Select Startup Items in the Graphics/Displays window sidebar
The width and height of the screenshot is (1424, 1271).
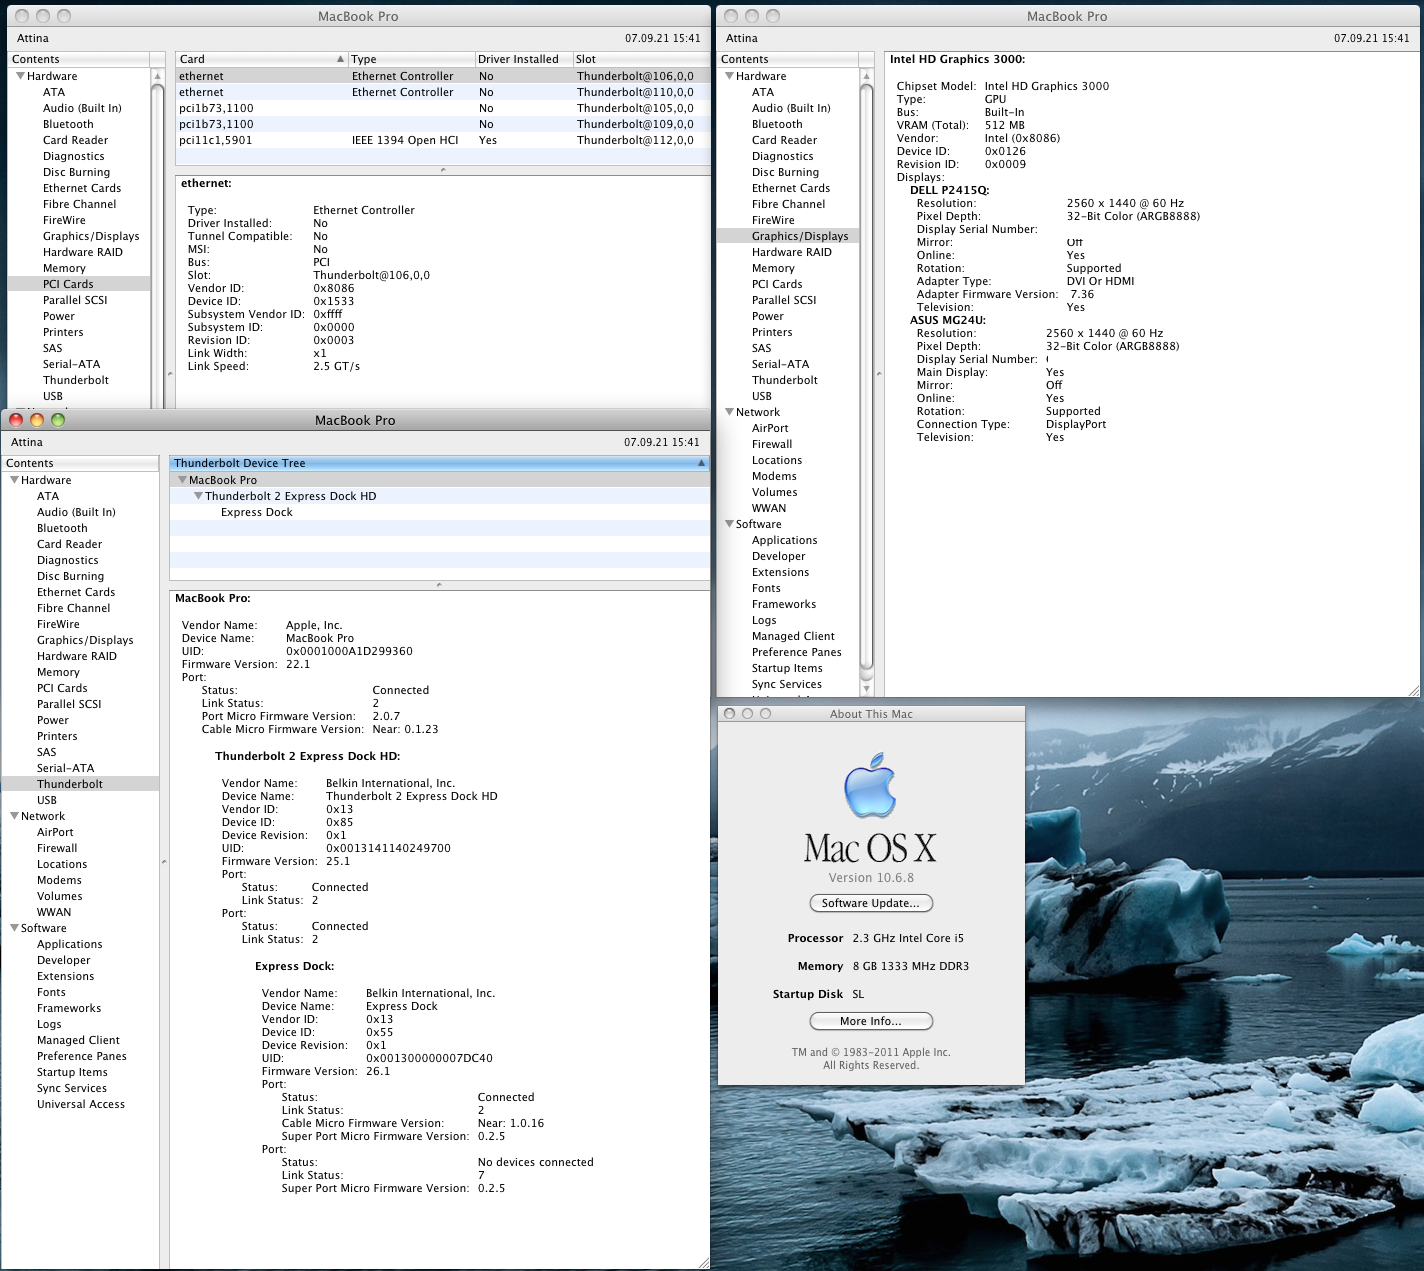(x=787, y=668)
